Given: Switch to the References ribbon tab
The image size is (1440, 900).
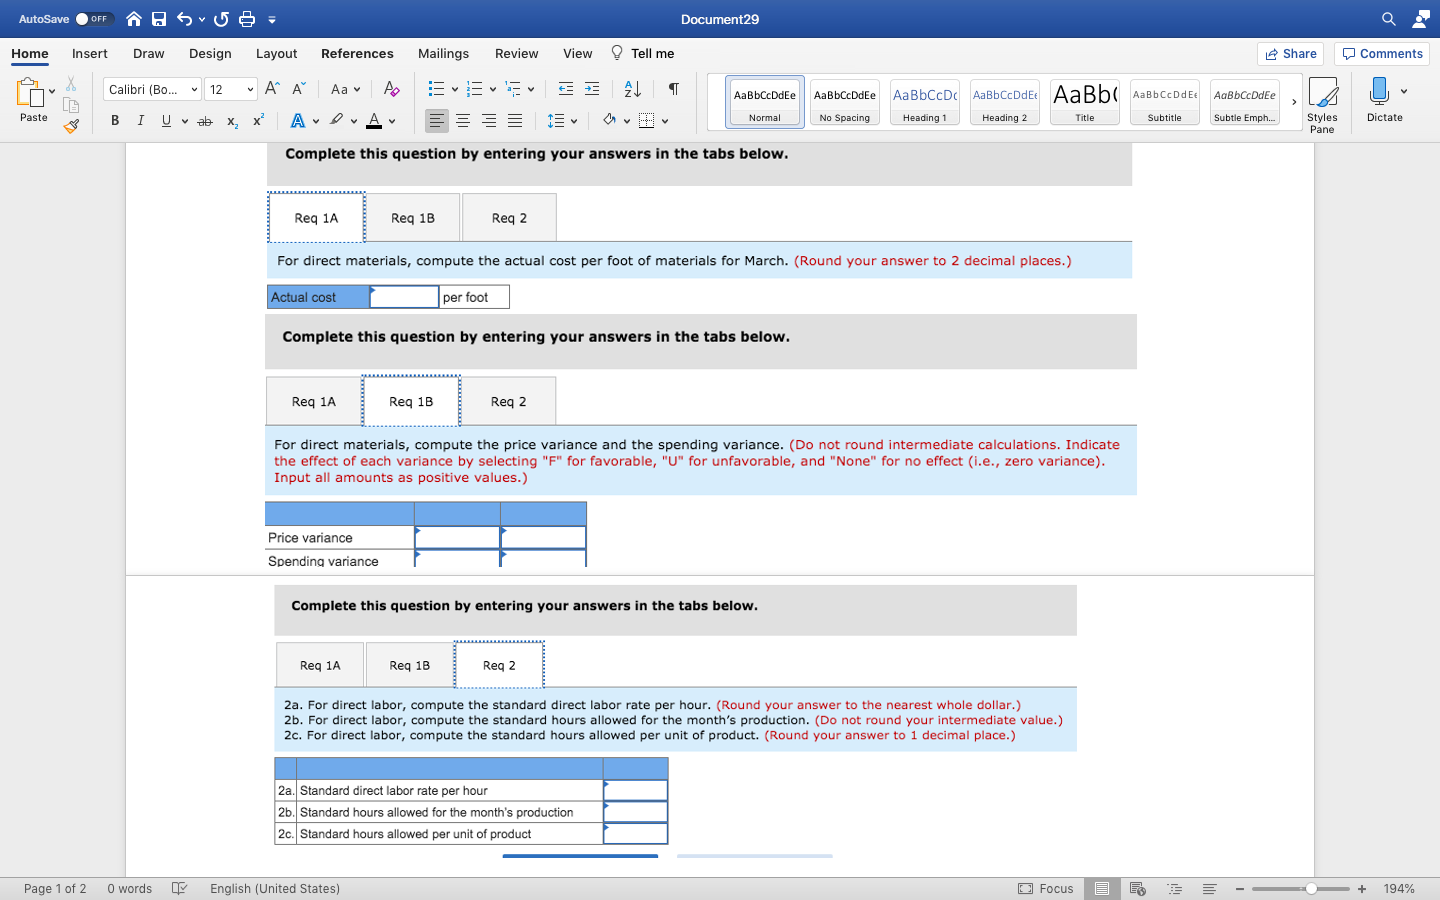Looking at the screenshot, I should (x=357, y=54).
